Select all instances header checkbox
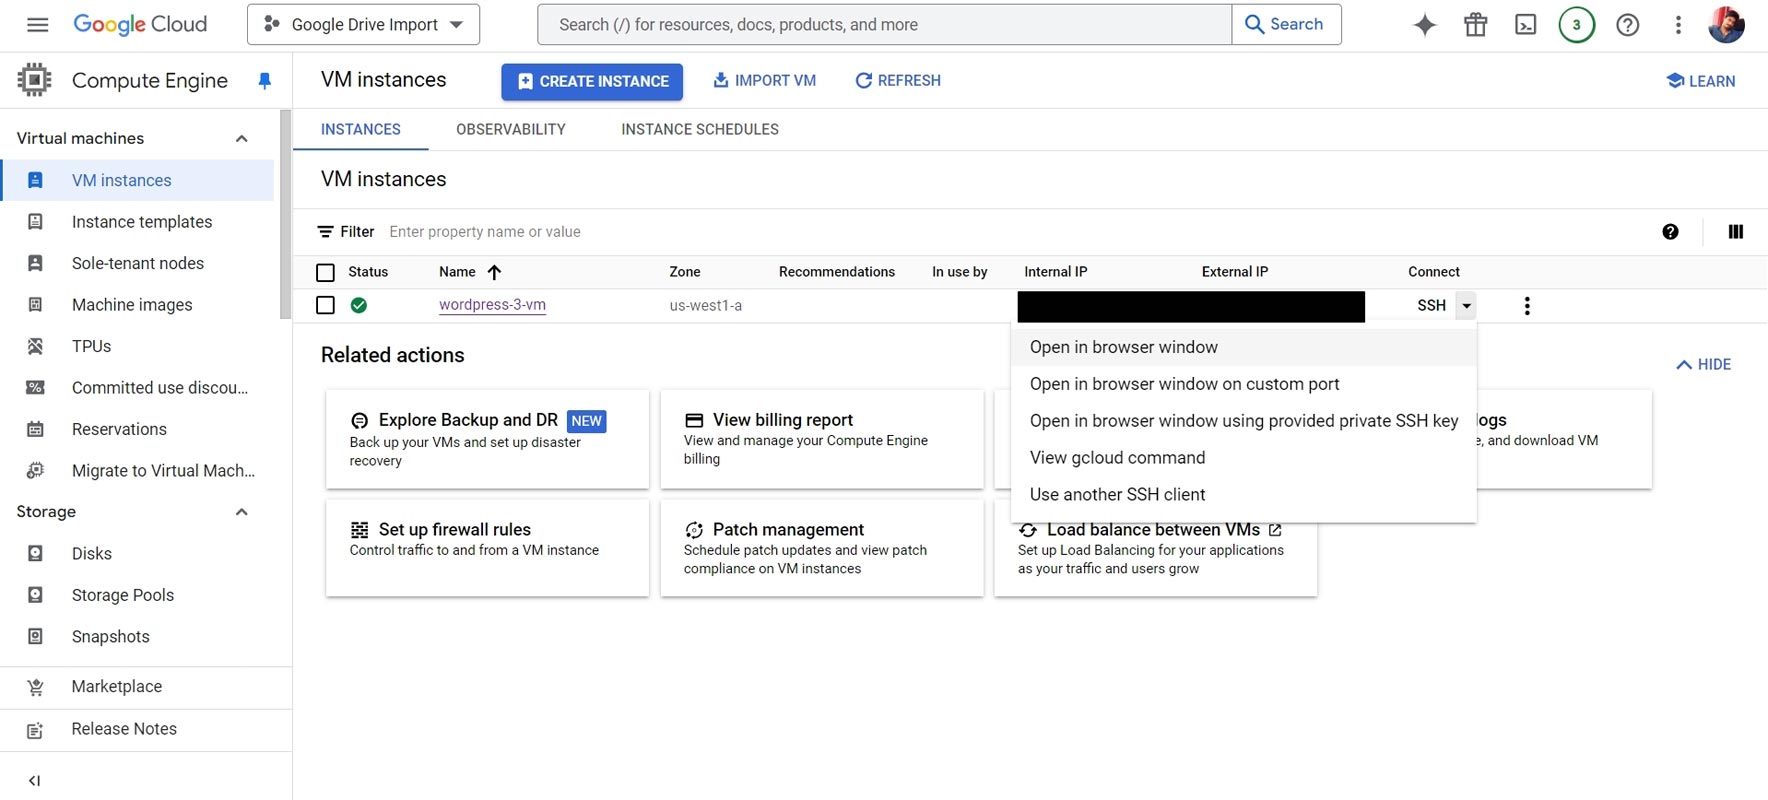 click(x=325, y=272)
